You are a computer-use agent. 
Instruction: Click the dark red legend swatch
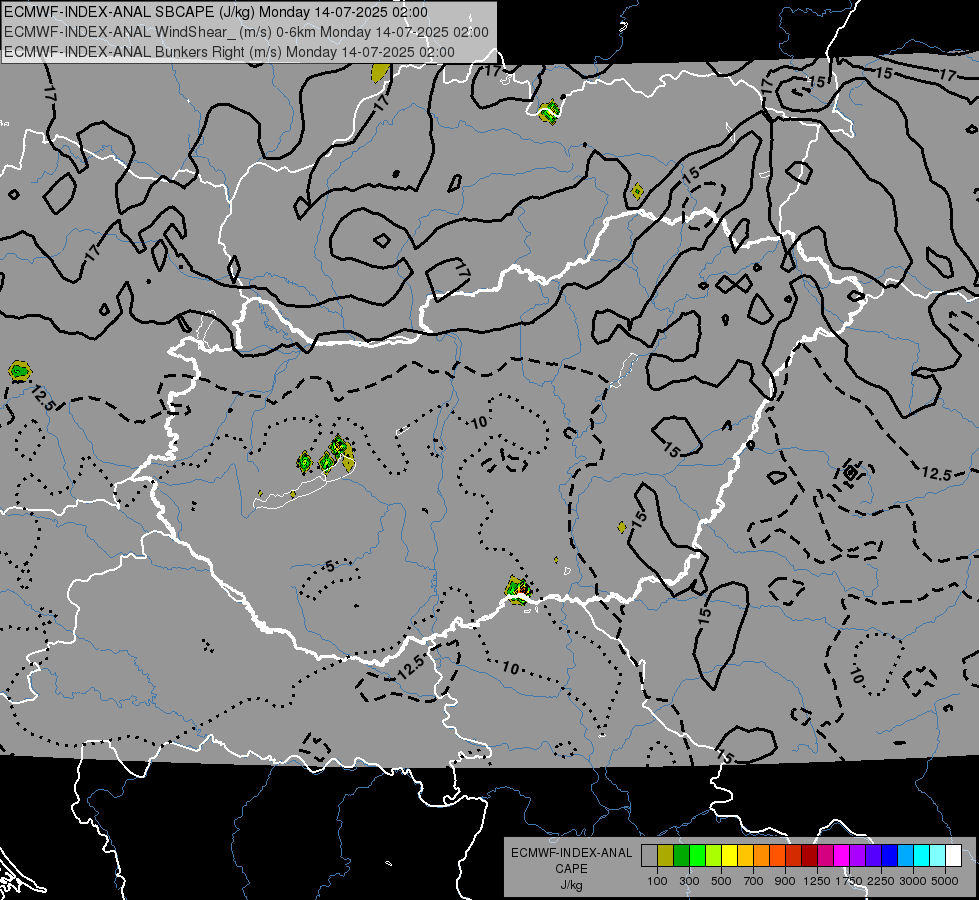click(809, 855)
